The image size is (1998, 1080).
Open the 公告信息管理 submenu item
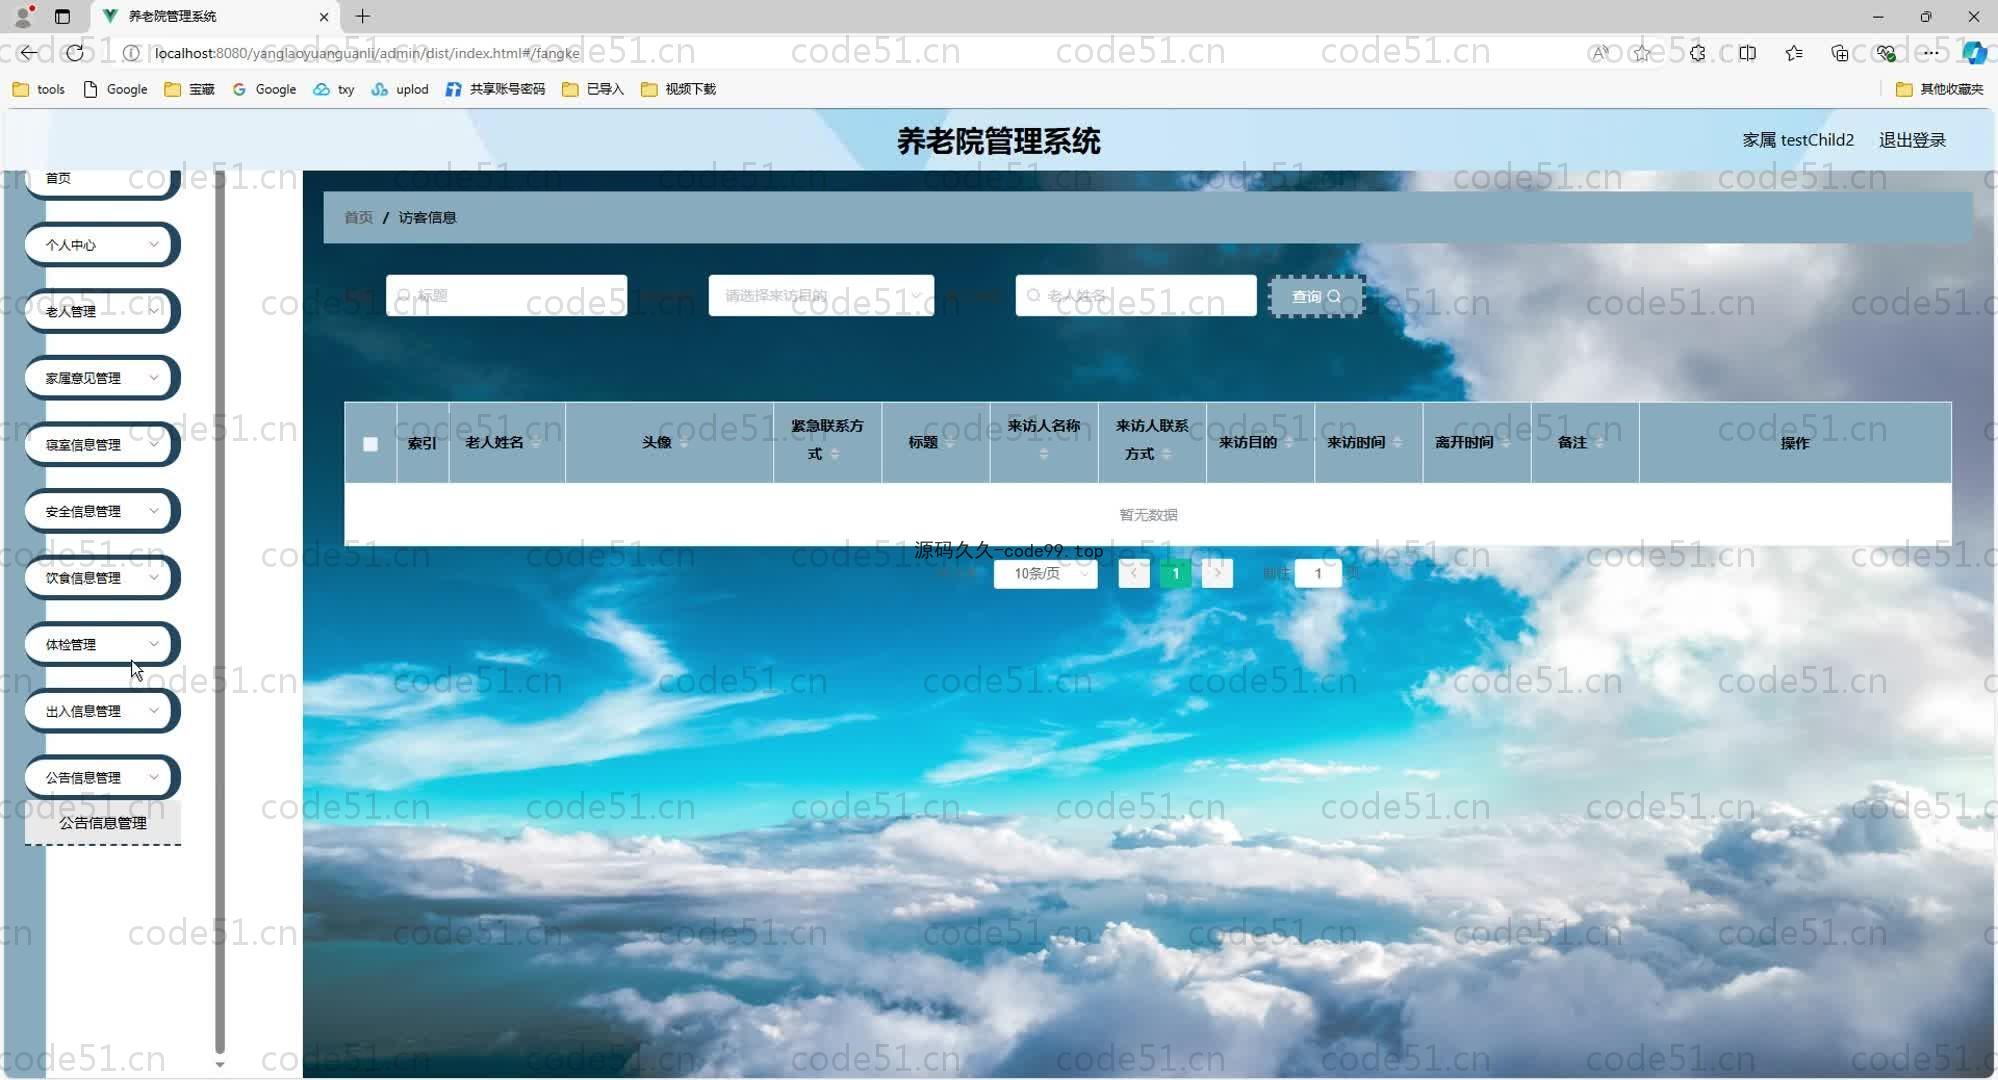coord(103,823)
